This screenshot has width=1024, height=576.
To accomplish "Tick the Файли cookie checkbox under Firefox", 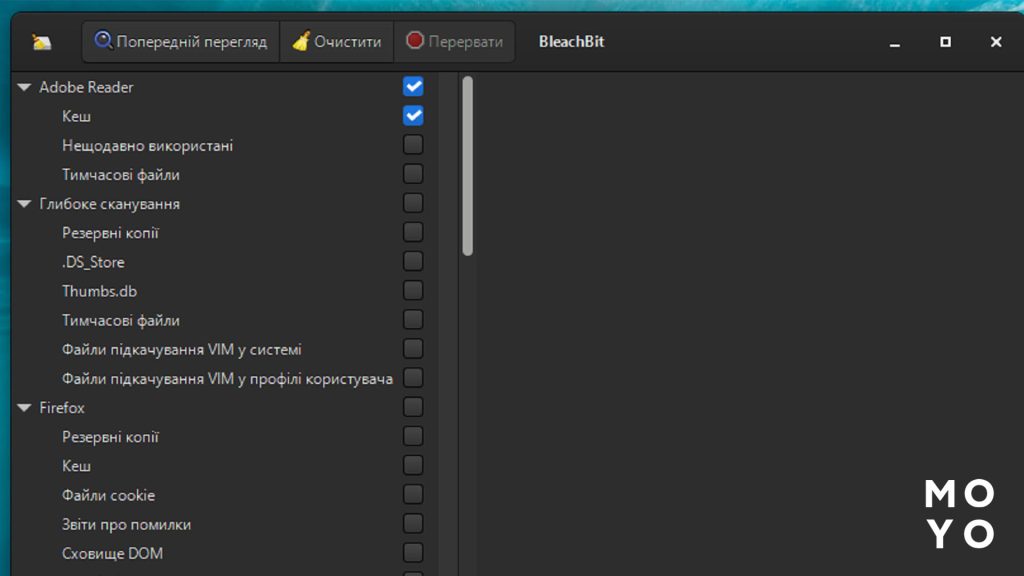I will click(x=413, y=495).
